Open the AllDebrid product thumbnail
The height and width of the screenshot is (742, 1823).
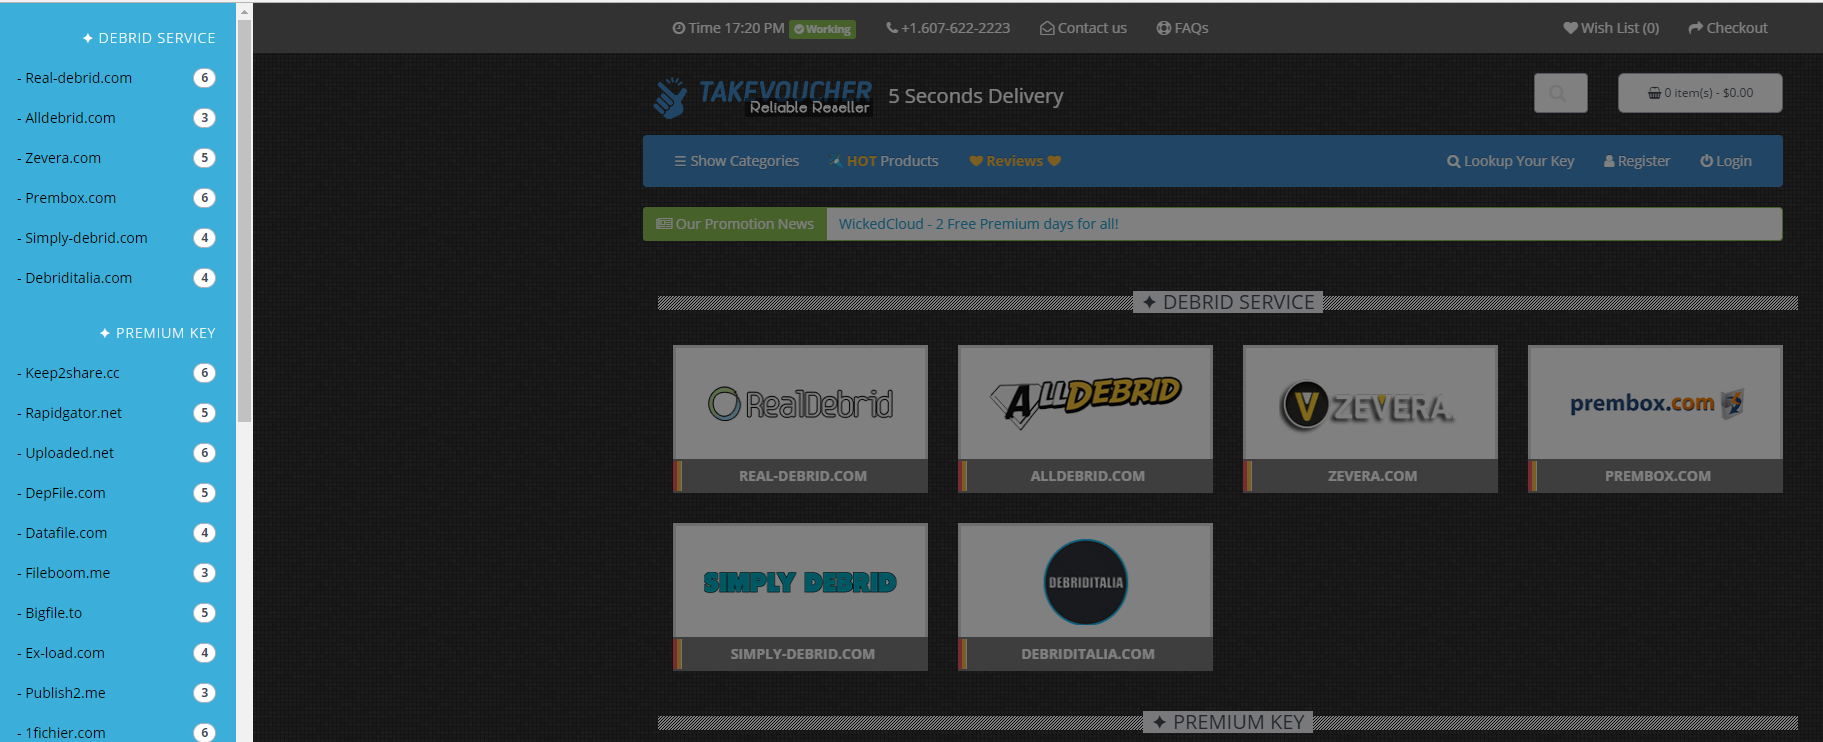click(1085, 403)
